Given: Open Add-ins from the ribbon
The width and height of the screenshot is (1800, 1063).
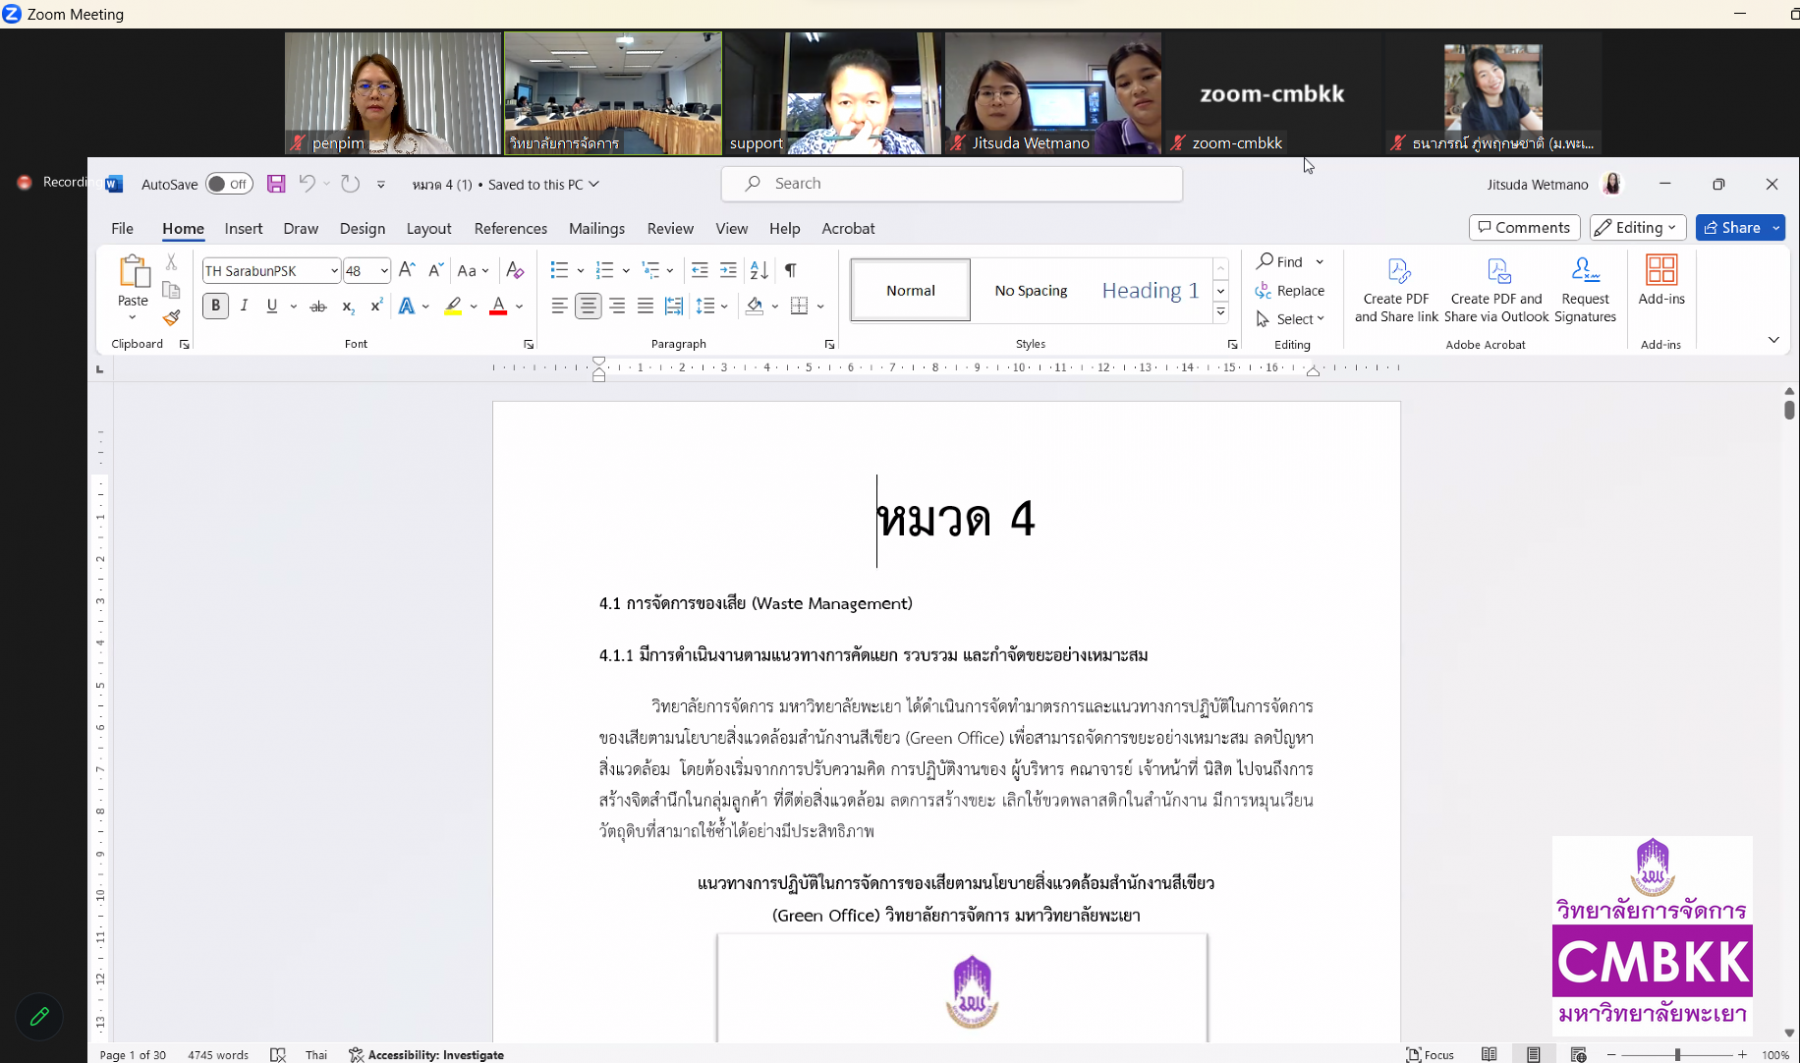Looking at the screenshot, I should [1660, 280].
